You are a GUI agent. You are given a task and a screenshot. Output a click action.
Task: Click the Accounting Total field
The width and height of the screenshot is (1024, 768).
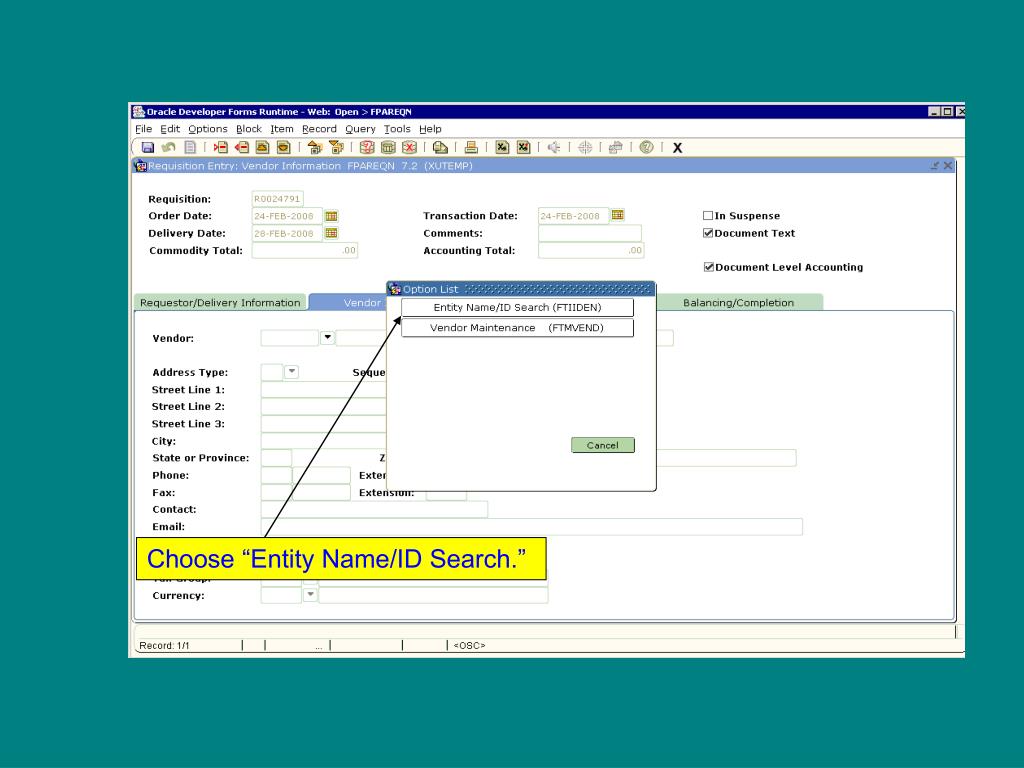tap(590, 250)
